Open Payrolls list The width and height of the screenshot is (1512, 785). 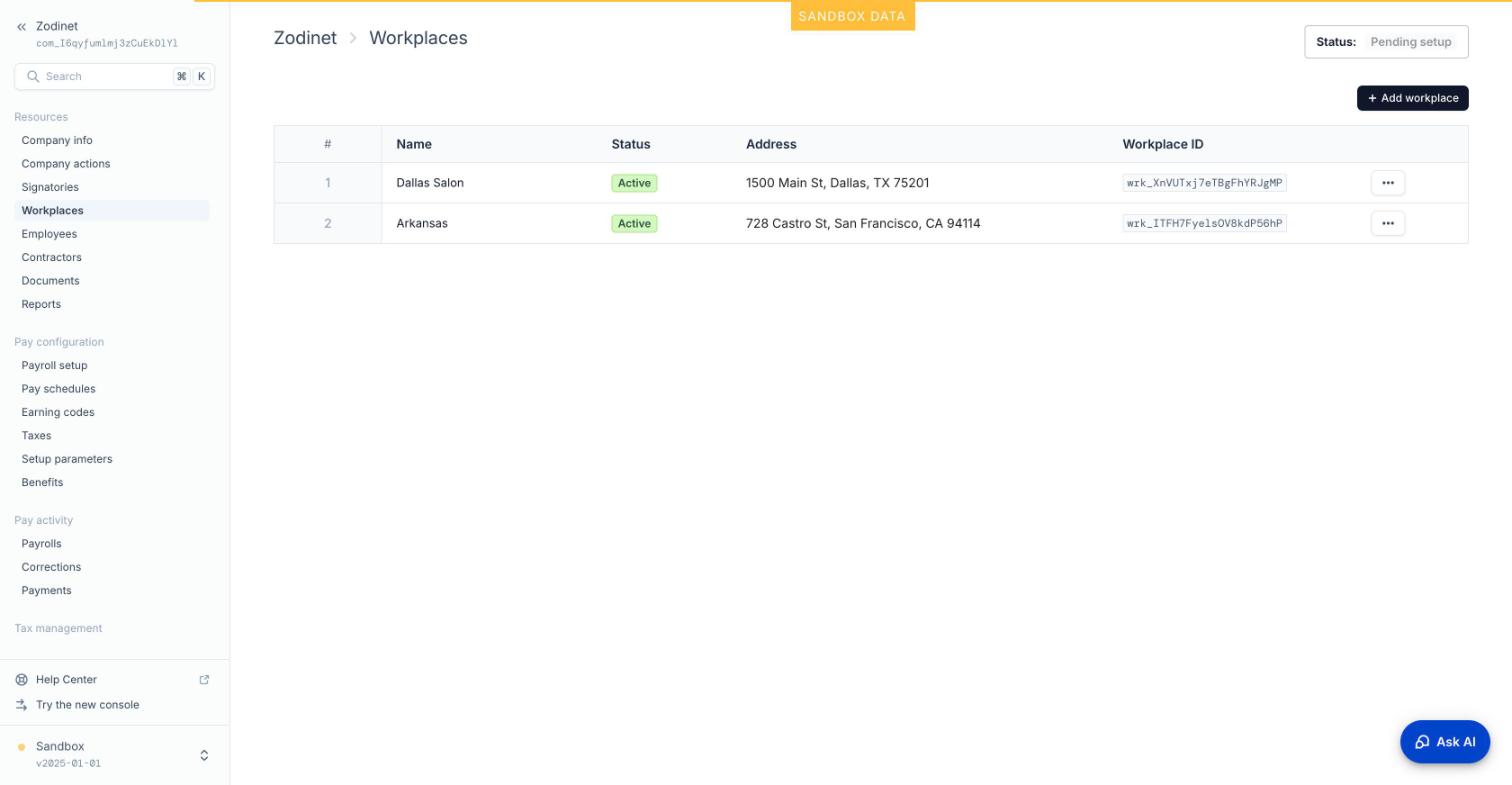coord(41,544)
